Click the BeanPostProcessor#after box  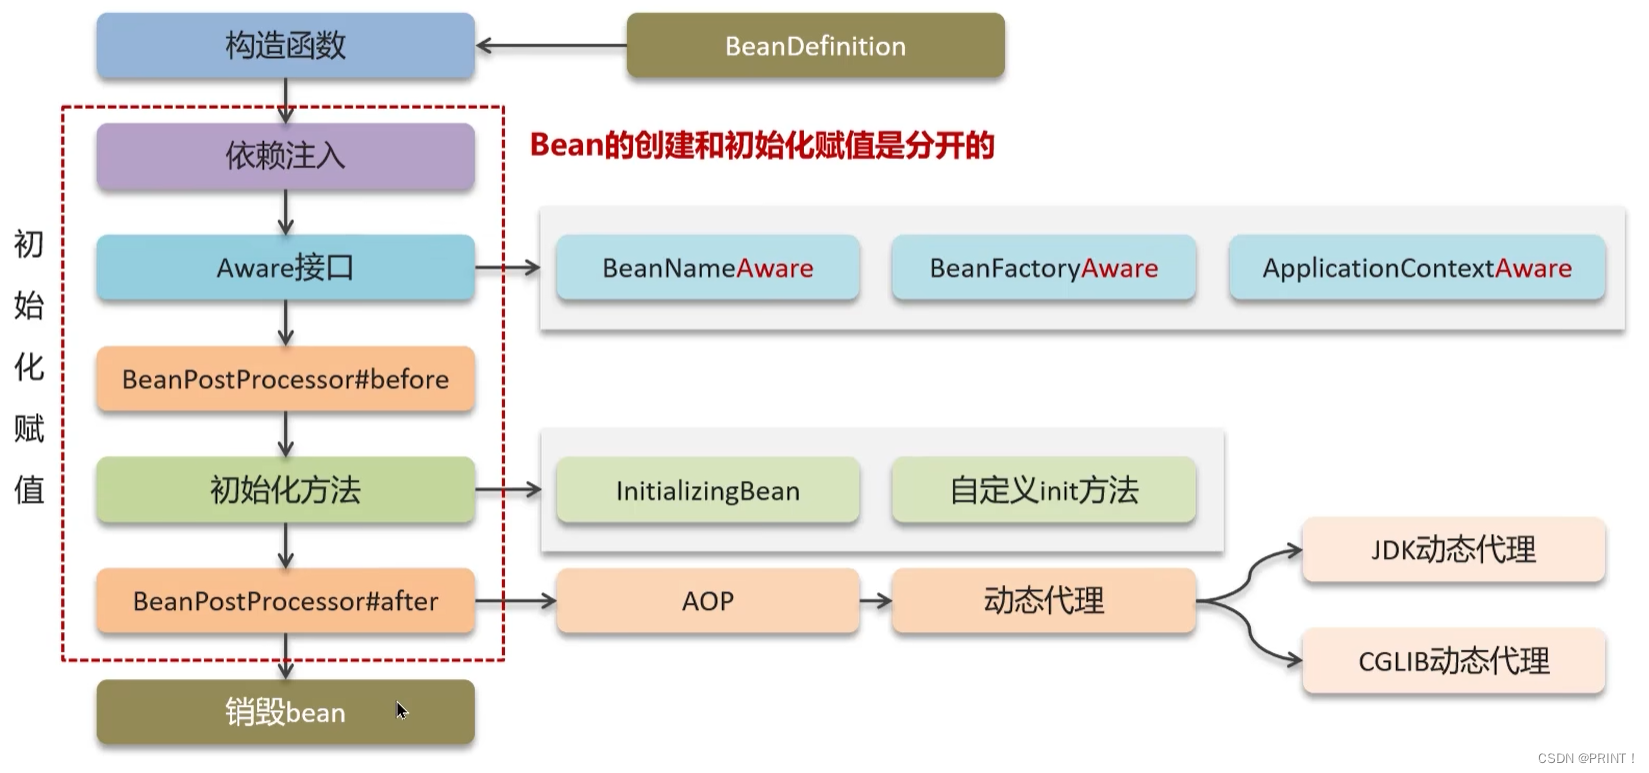(285, 601)
